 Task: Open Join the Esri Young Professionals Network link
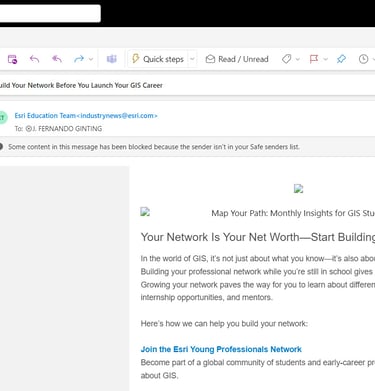(x=221, y=349)
